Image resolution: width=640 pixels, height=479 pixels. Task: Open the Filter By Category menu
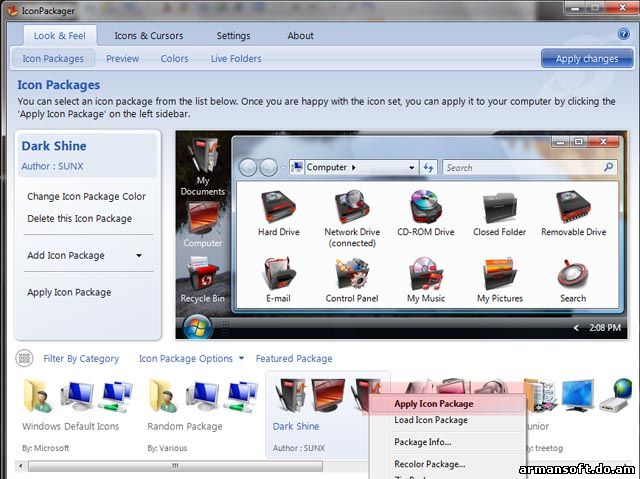[x=81, y=358]
